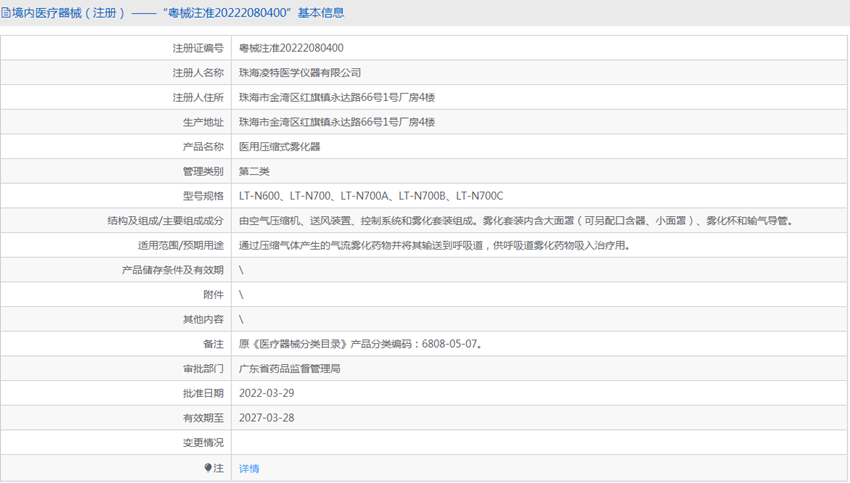Click the 结构及组成 description text

(x=516, y=221)
